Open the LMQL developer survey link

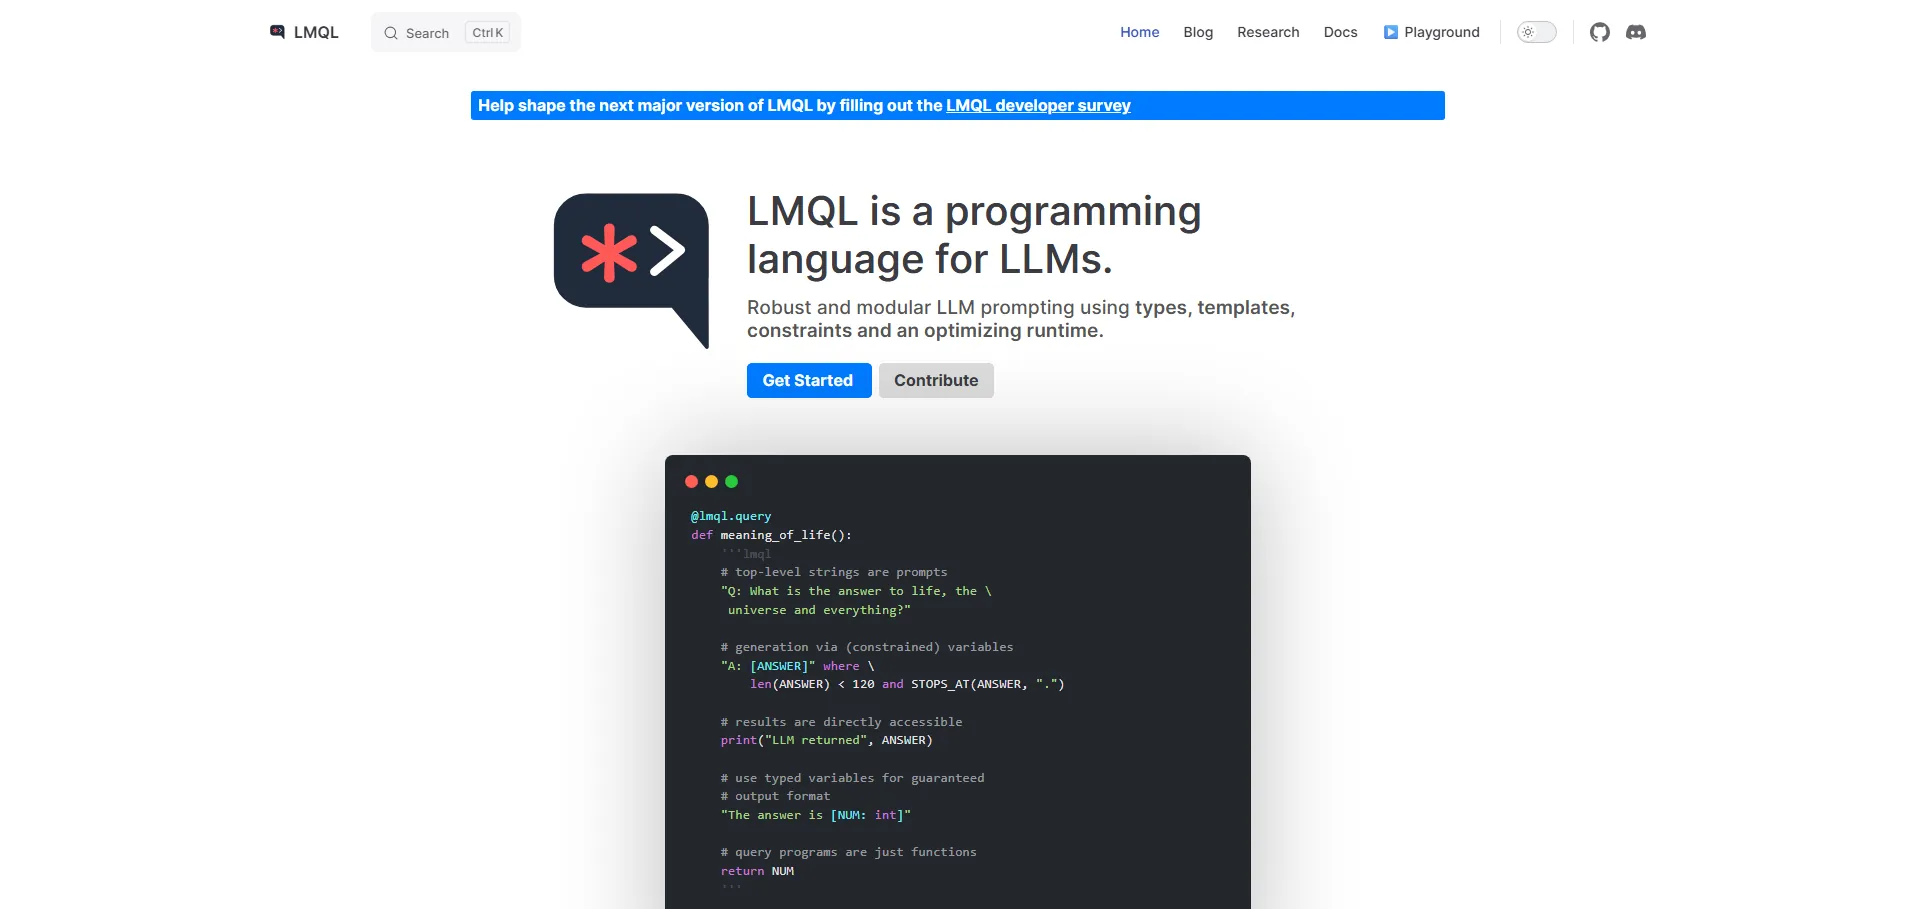(x=1037, y=105)
